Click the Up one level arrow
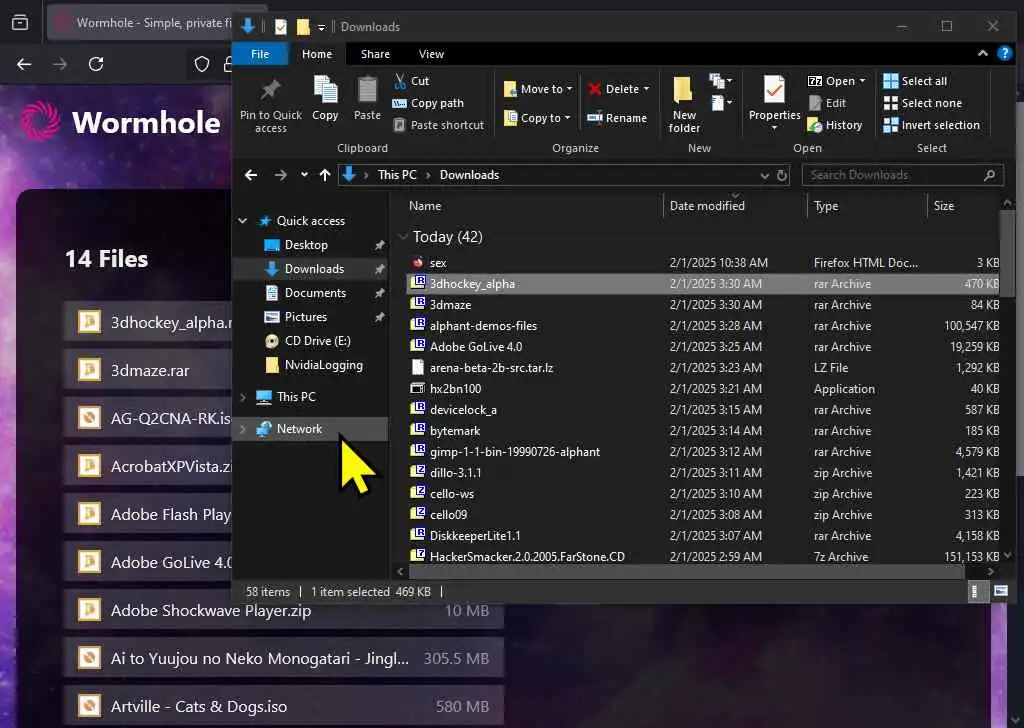 pyautogui.click(x=325, y=175)
